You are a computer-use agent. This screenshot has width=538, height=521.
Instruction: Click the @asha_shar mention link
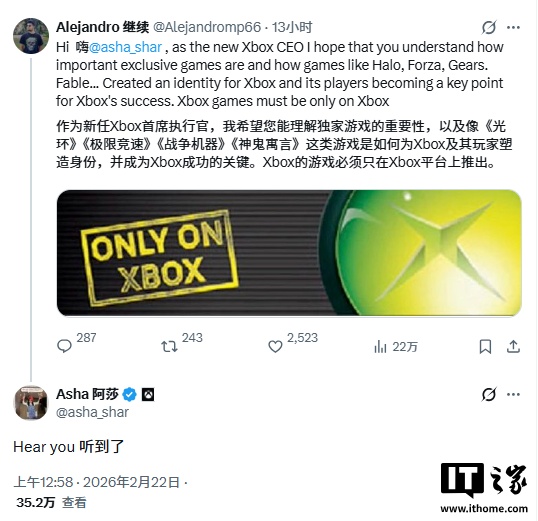pyautogui.click(x=125, y=47)
